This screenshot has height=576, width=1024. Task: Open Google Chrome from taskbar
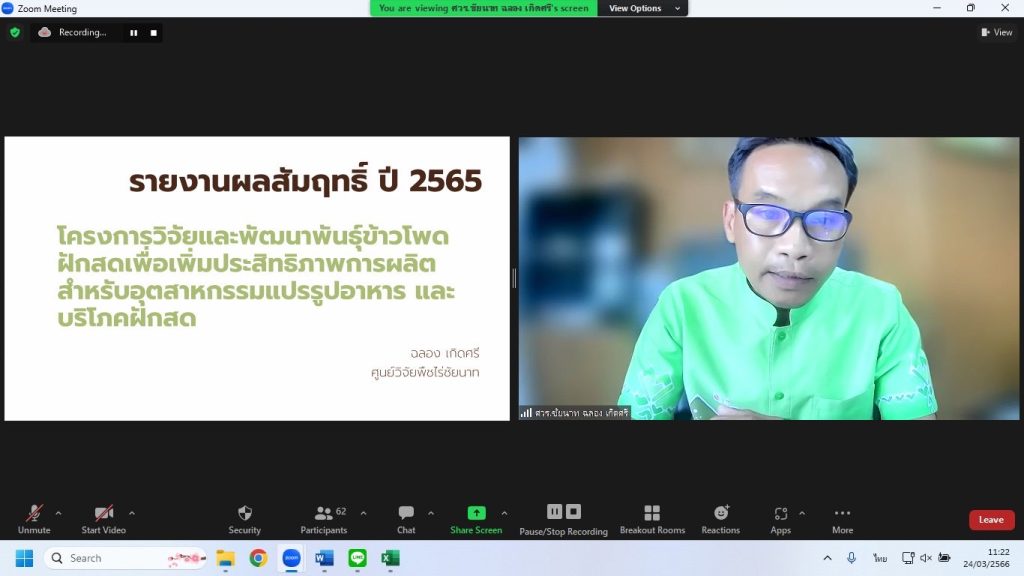(258, 558)
